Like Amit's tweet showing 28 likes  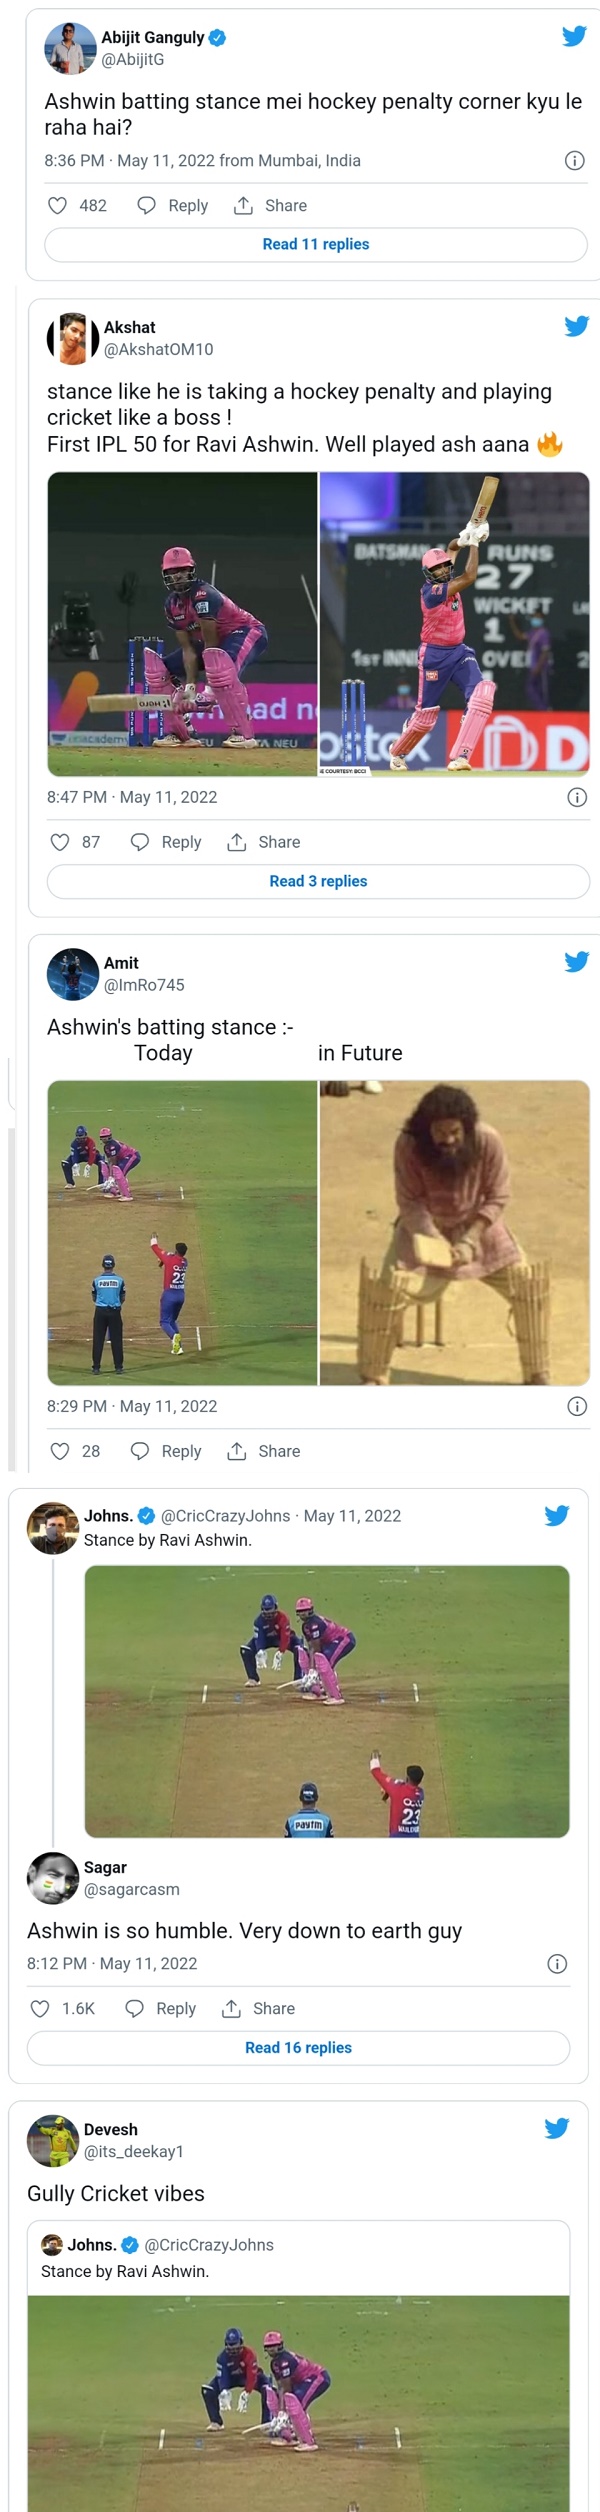60,1451
